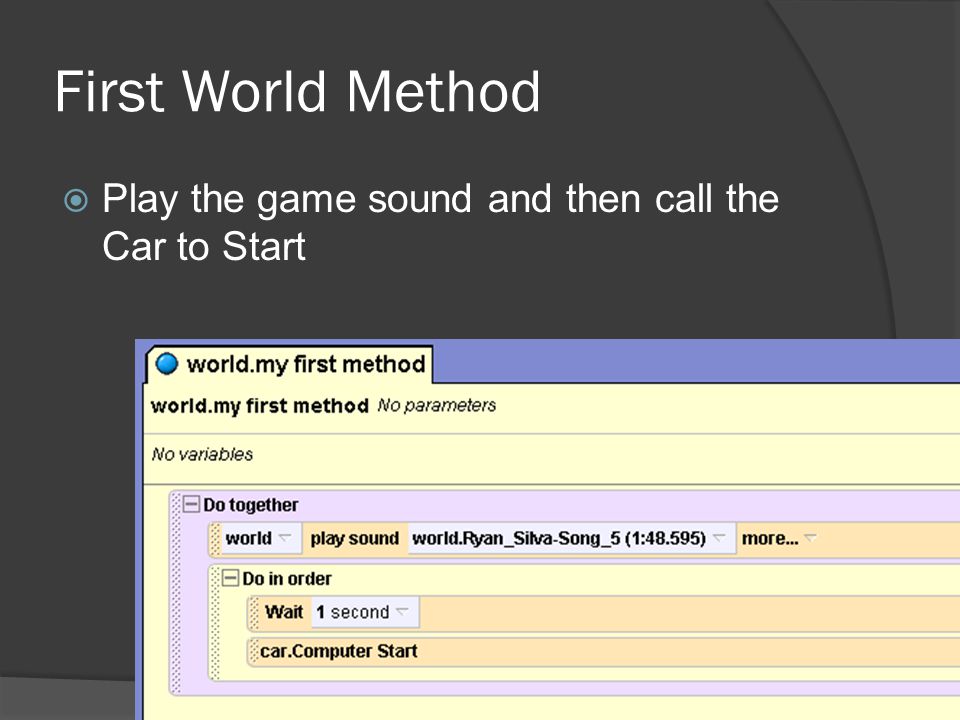Collapse the Do together block
This screenshot has width=960, height=720.
(192, 504)
